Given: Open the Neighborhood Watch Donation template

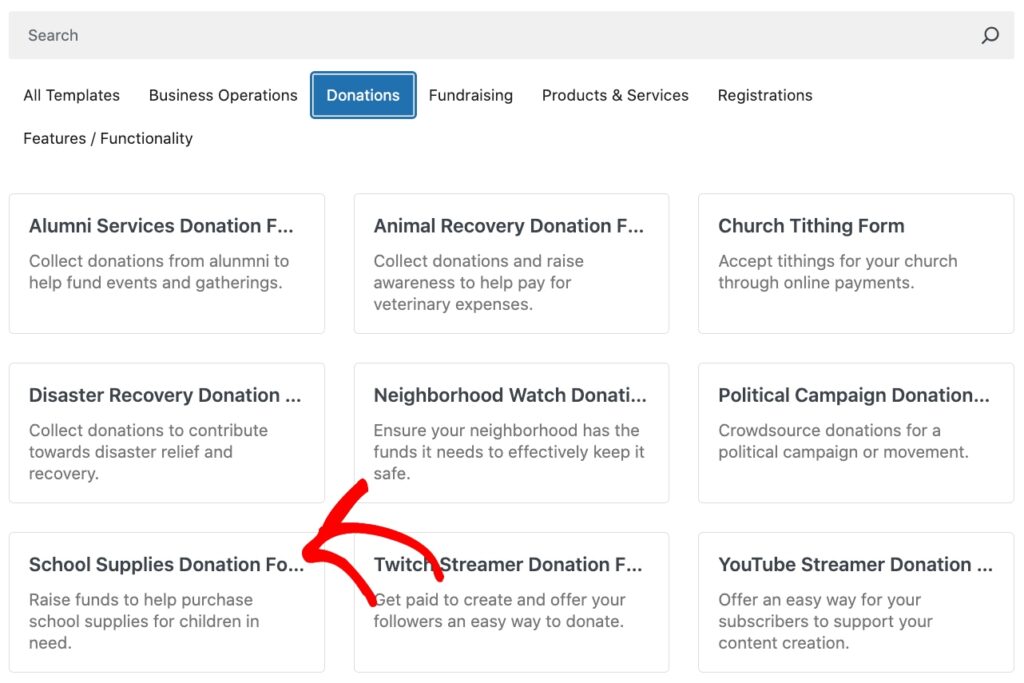Looking at the screenshot, I should tap(511, 432).
